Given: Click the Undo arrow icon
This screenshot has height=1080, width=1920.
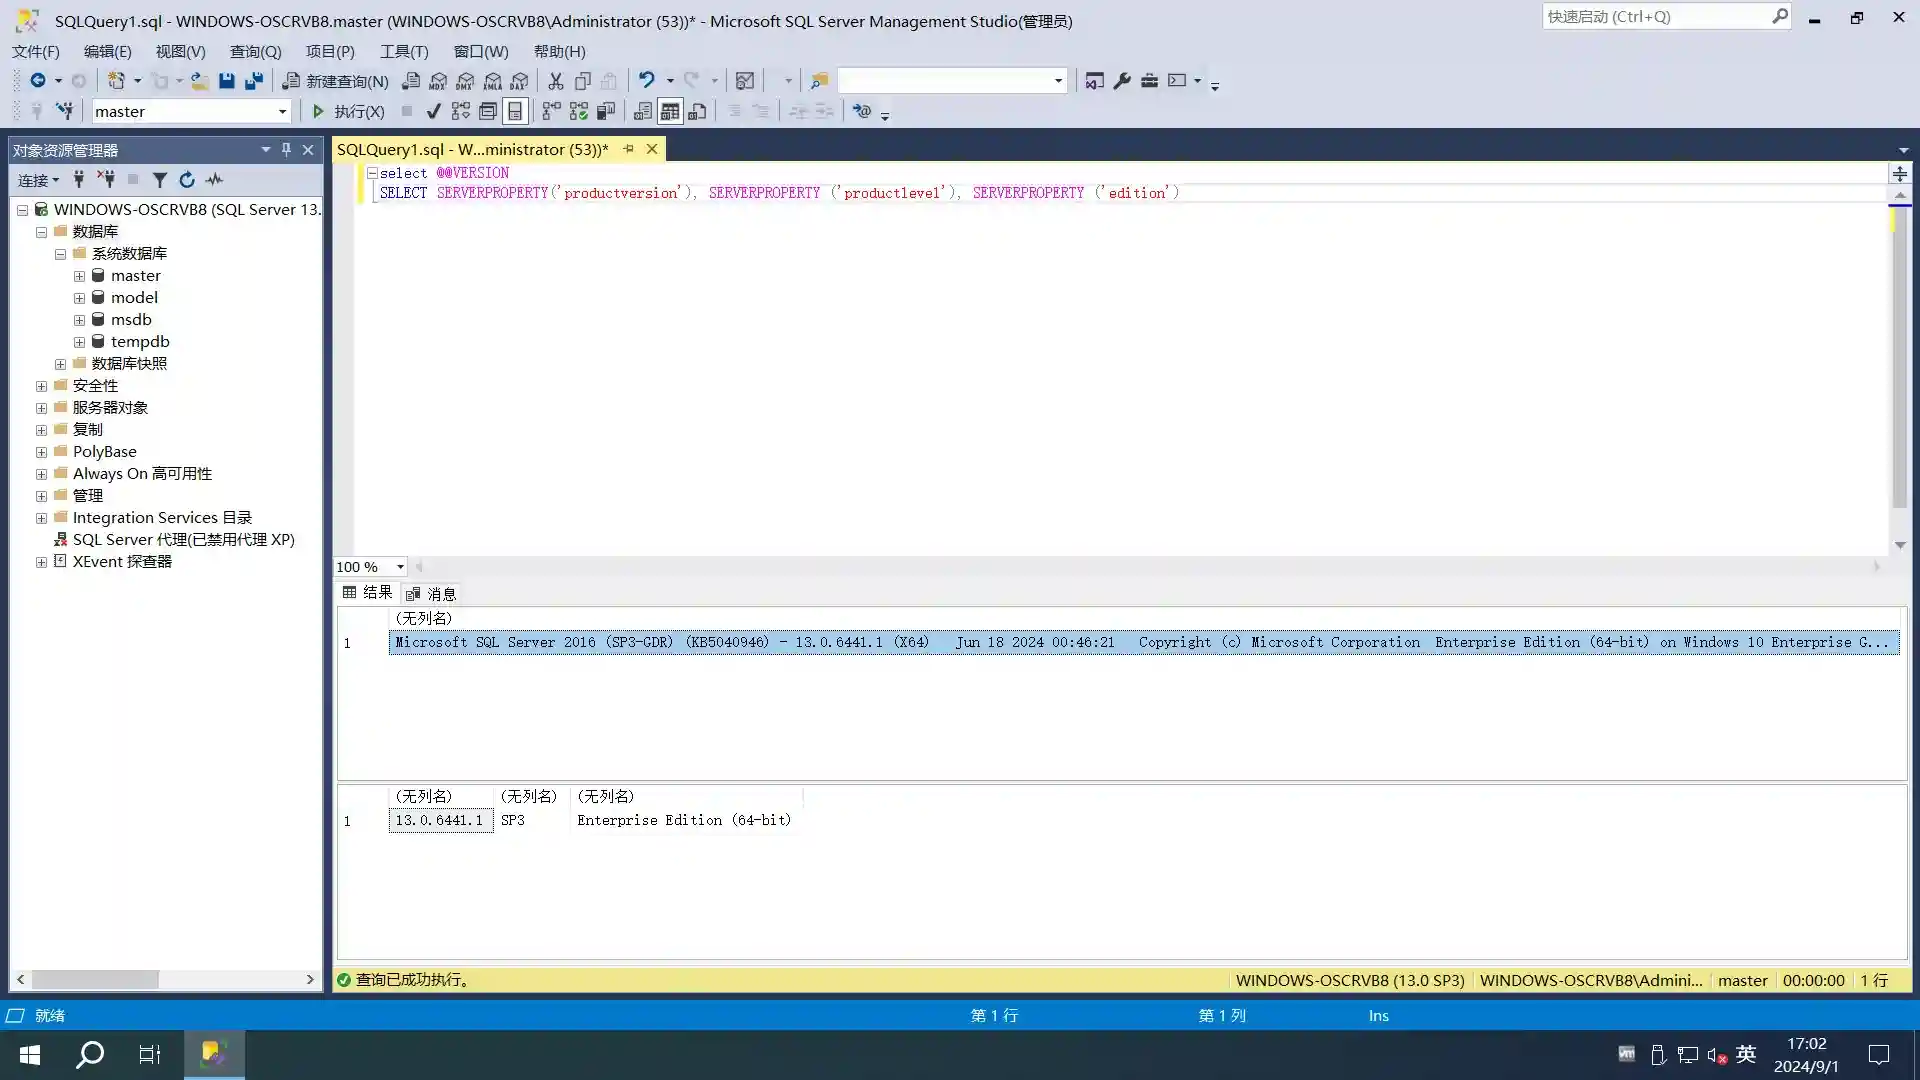Looking at the screenshot, I should pos(647,81).
